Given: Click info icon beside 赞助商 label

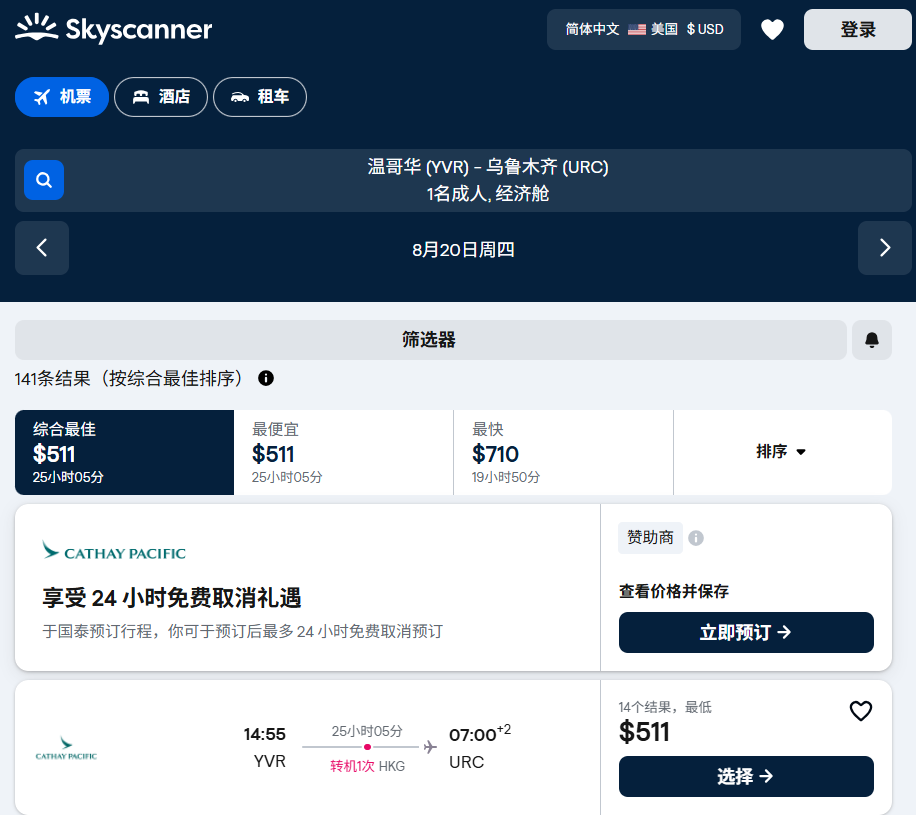Looking at the screenshot, I should click(x=696, y=538).
